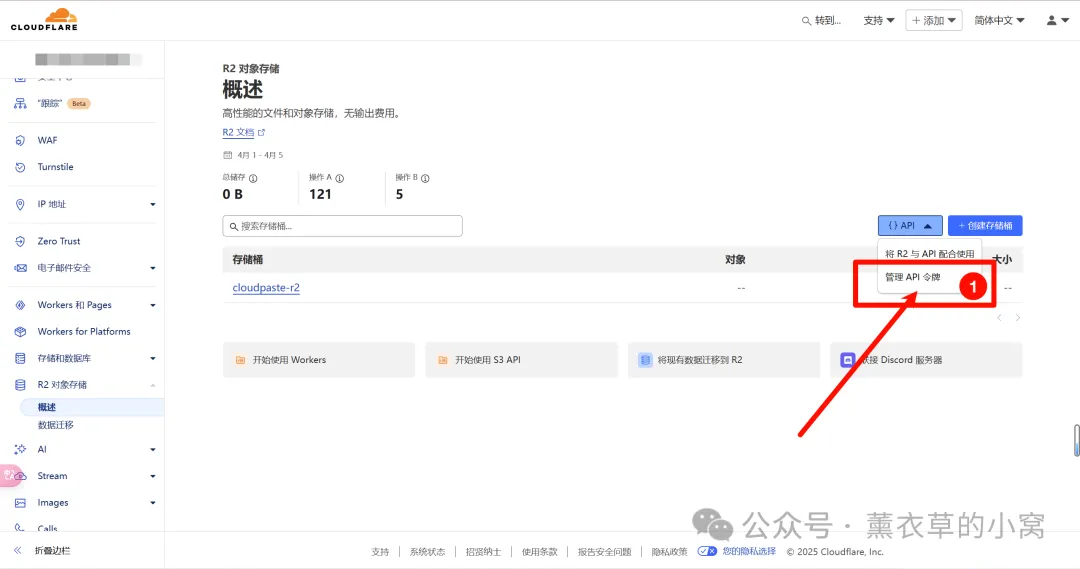Click the 电子邮件安全 envelope icon

tap(20, 268)
